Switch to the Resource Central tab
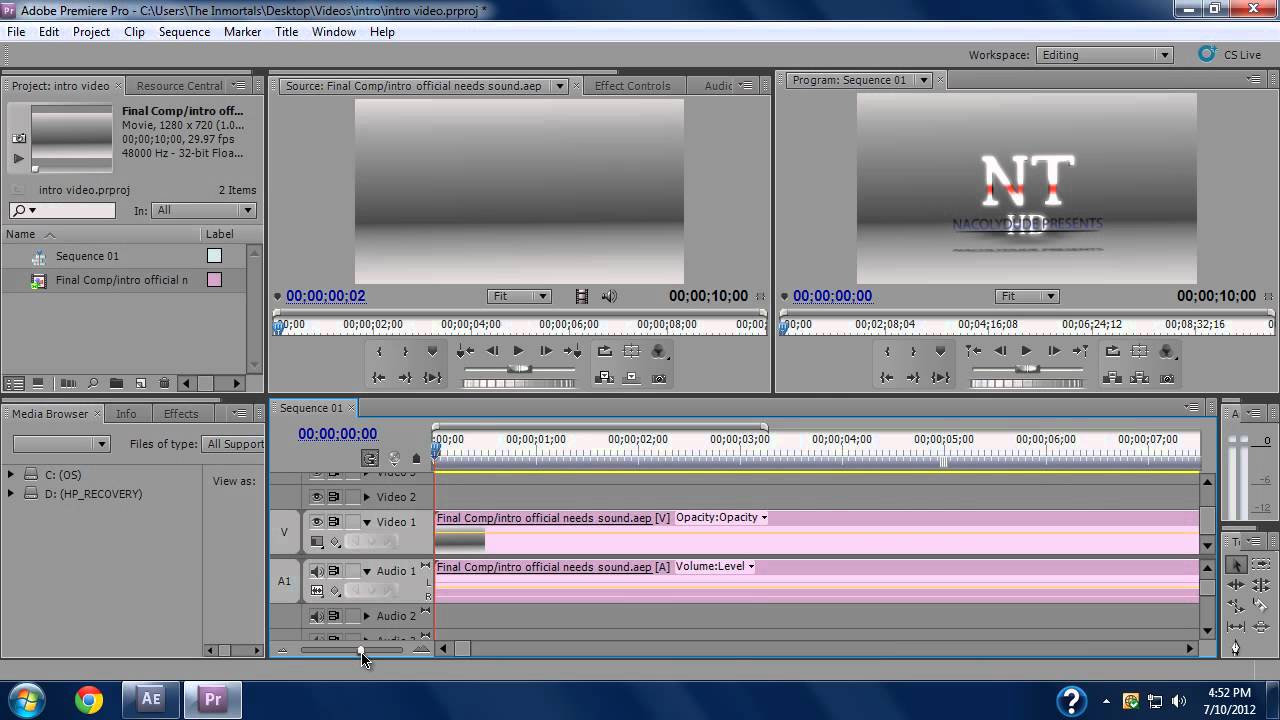 tap(180, 86)
